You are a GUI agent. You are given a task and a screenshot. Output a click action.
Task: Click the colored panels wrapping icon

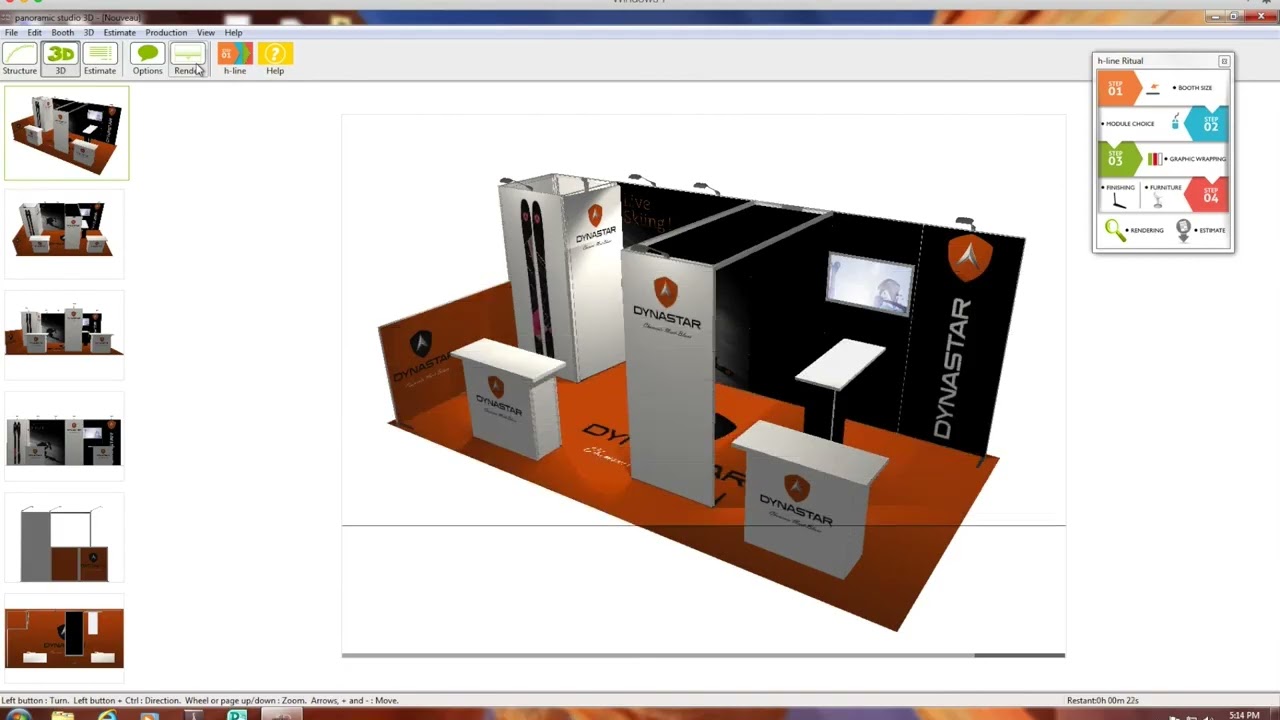tap(1154, 159)
